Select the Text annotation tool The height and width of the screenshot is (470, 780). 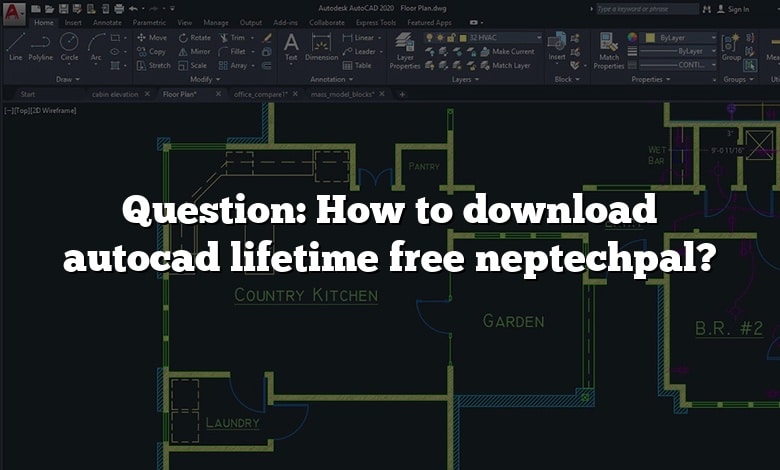coord(291,47)
